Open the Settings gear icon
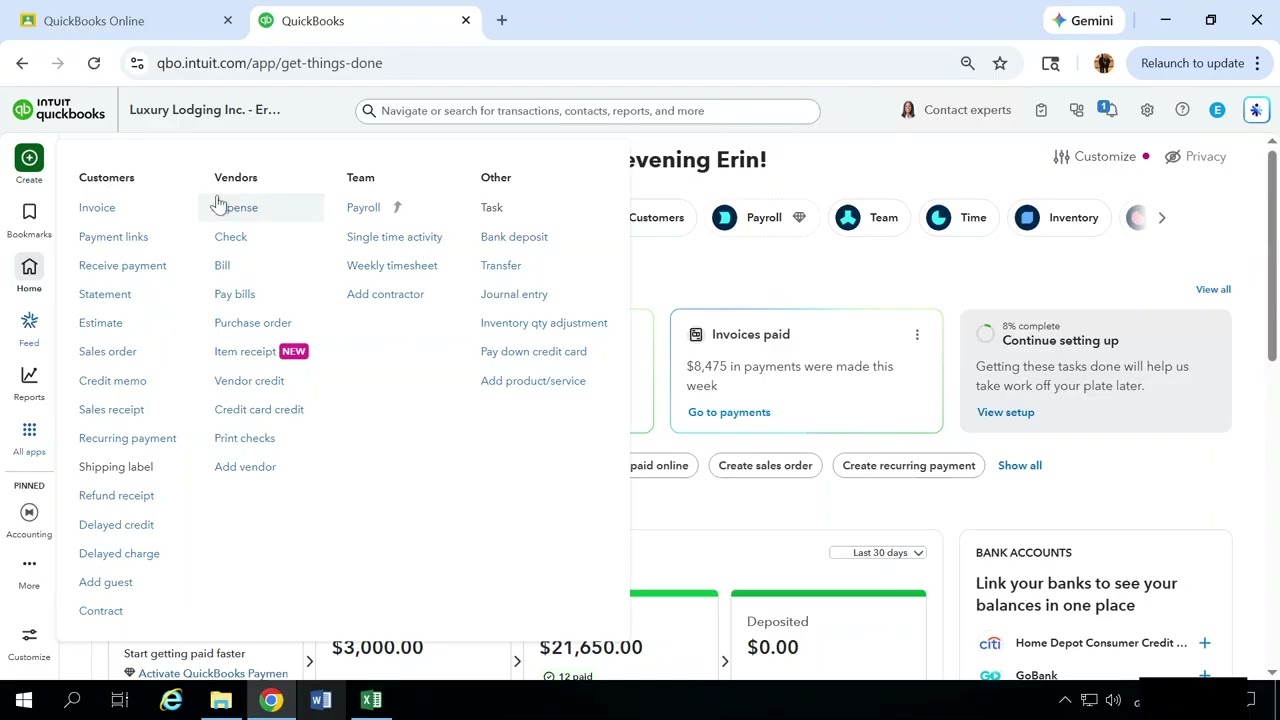This screenshot has width=1280, height=720. (1147, 110)
